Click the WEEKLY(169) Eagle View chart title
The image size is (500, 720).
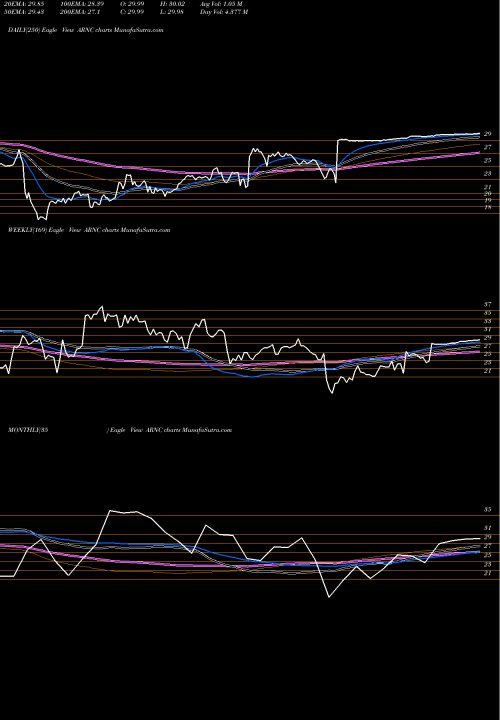pyautogui.click(x=89, y=230)
